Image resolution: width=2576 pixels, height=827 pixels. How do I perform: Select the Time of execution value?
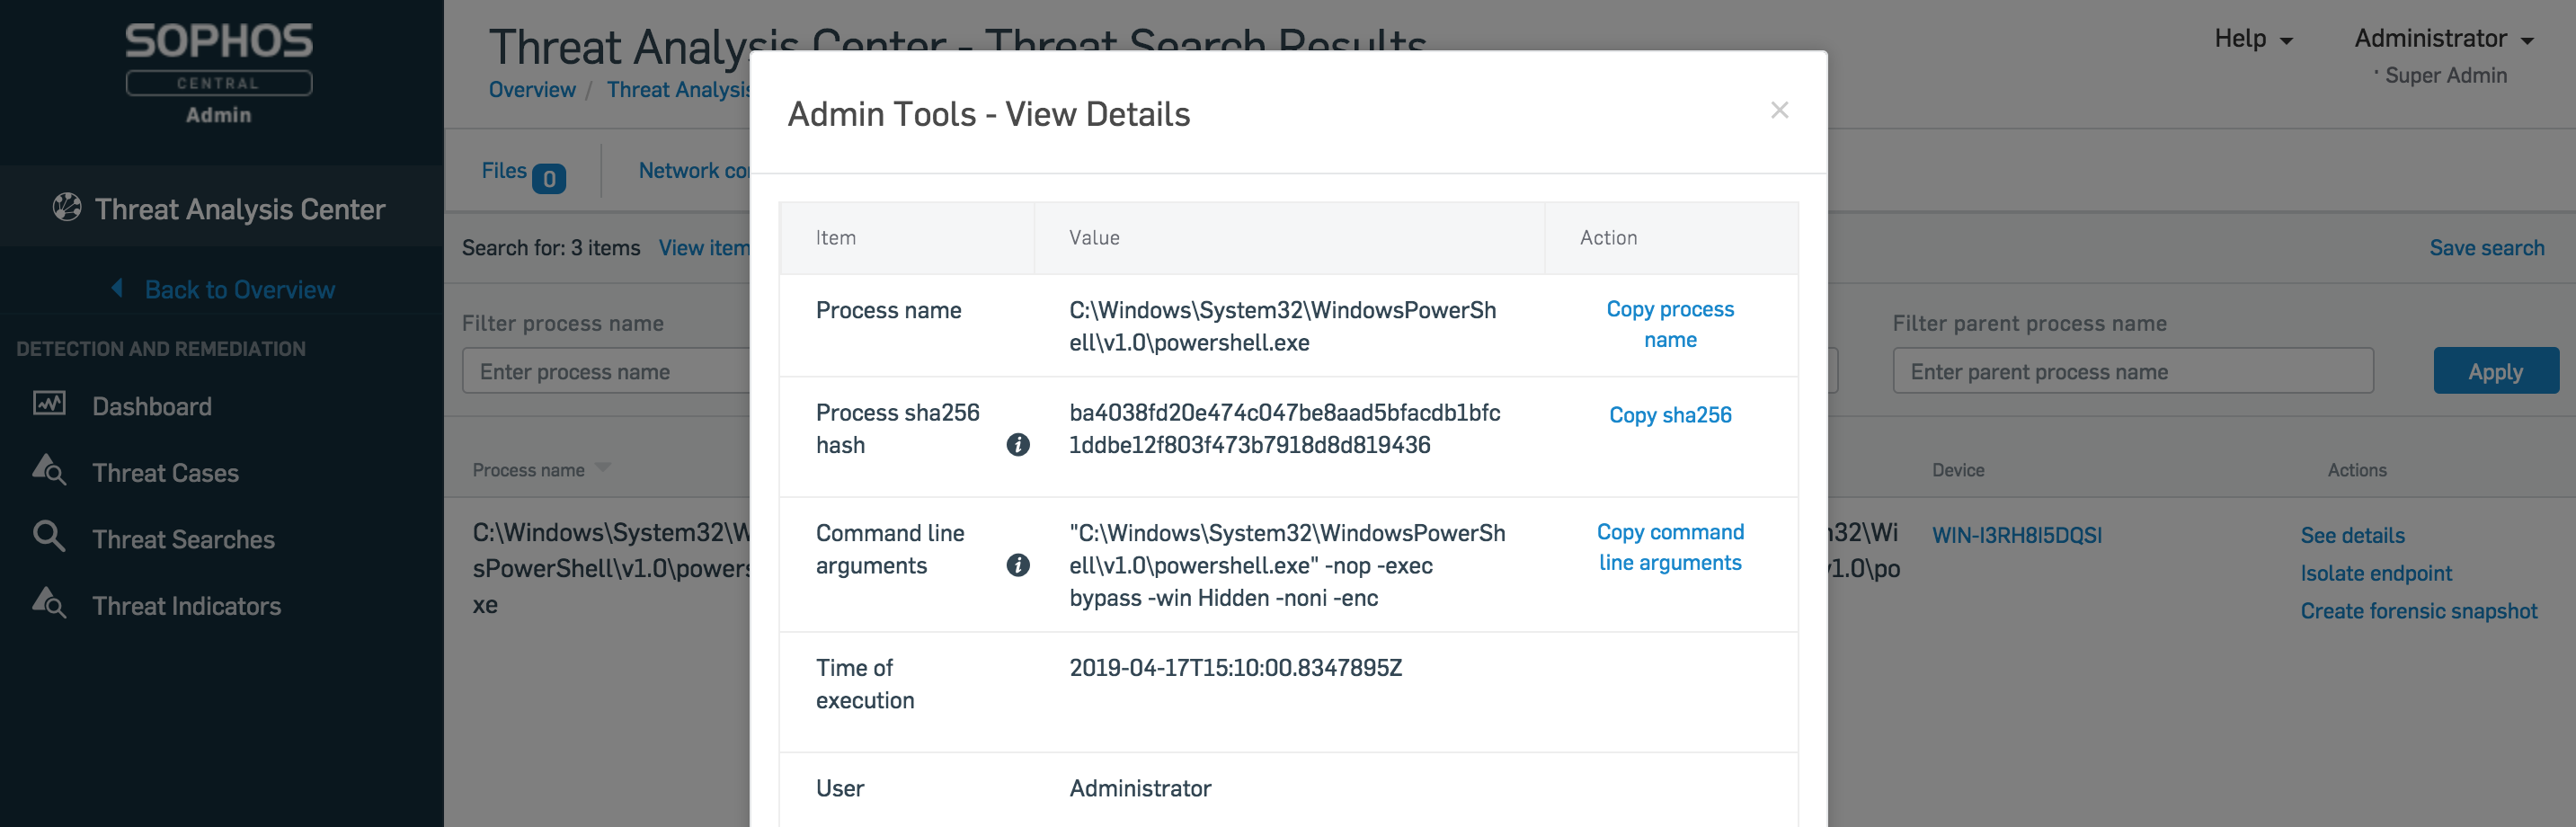tap(1235, 668)
